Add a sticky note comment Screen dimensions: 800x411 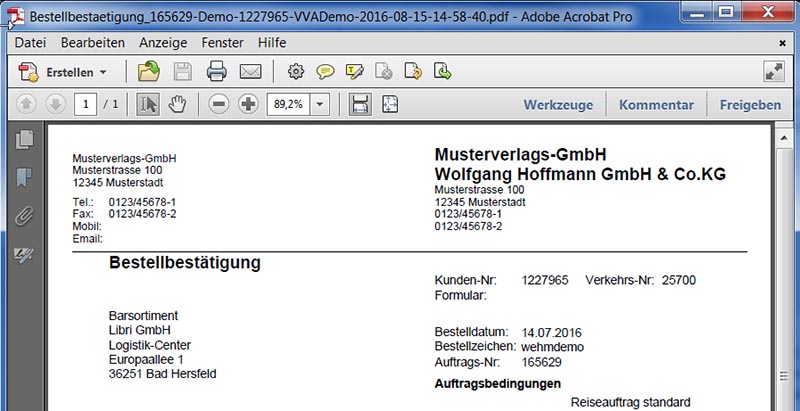[325, 72]
